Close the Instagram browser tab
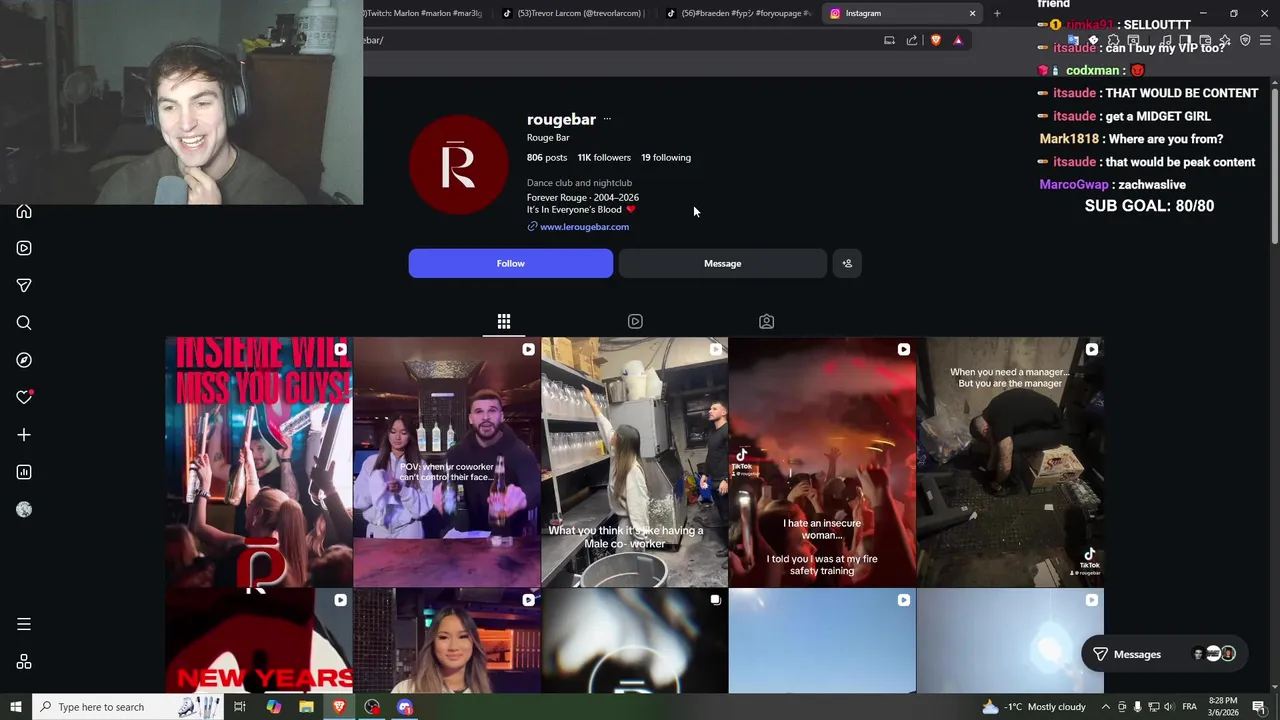1280x720 pixels. coord(972,13)
